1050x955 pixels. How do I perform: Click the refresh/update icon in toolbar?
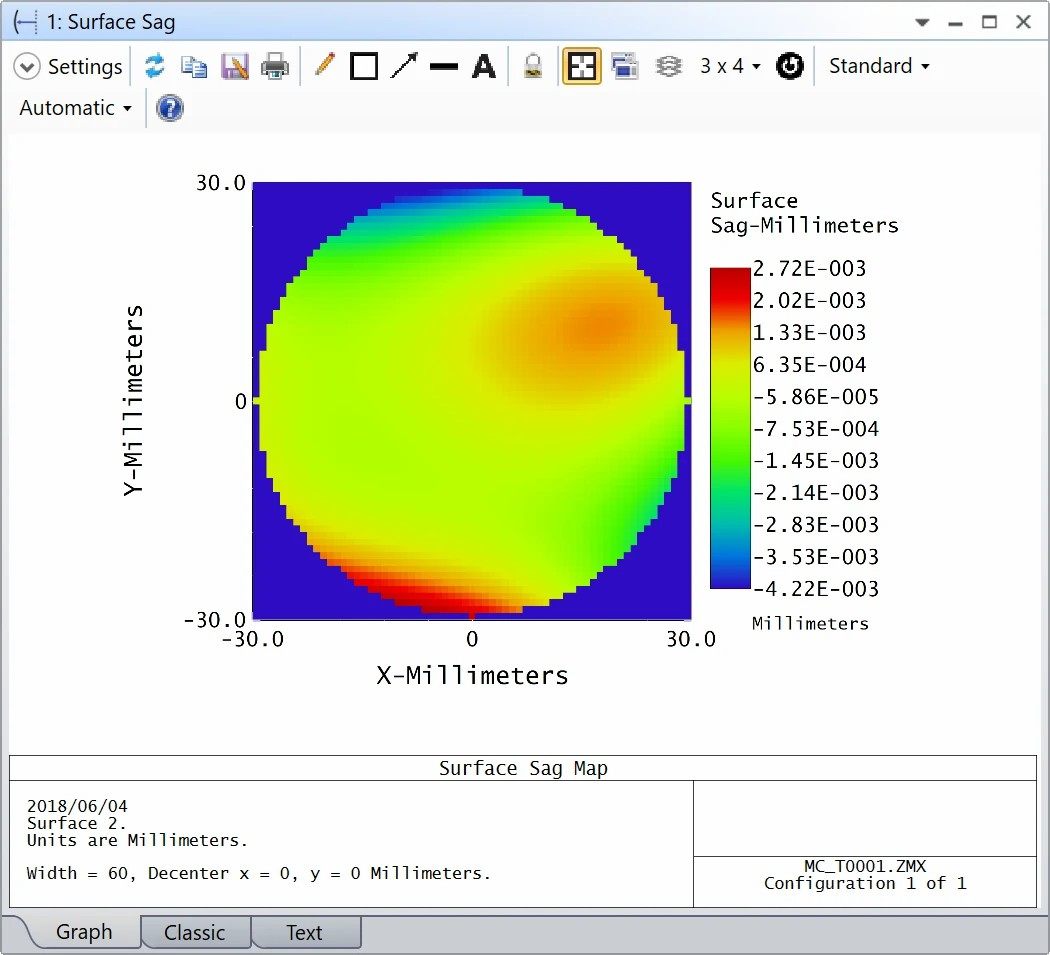tap(154, 67)
